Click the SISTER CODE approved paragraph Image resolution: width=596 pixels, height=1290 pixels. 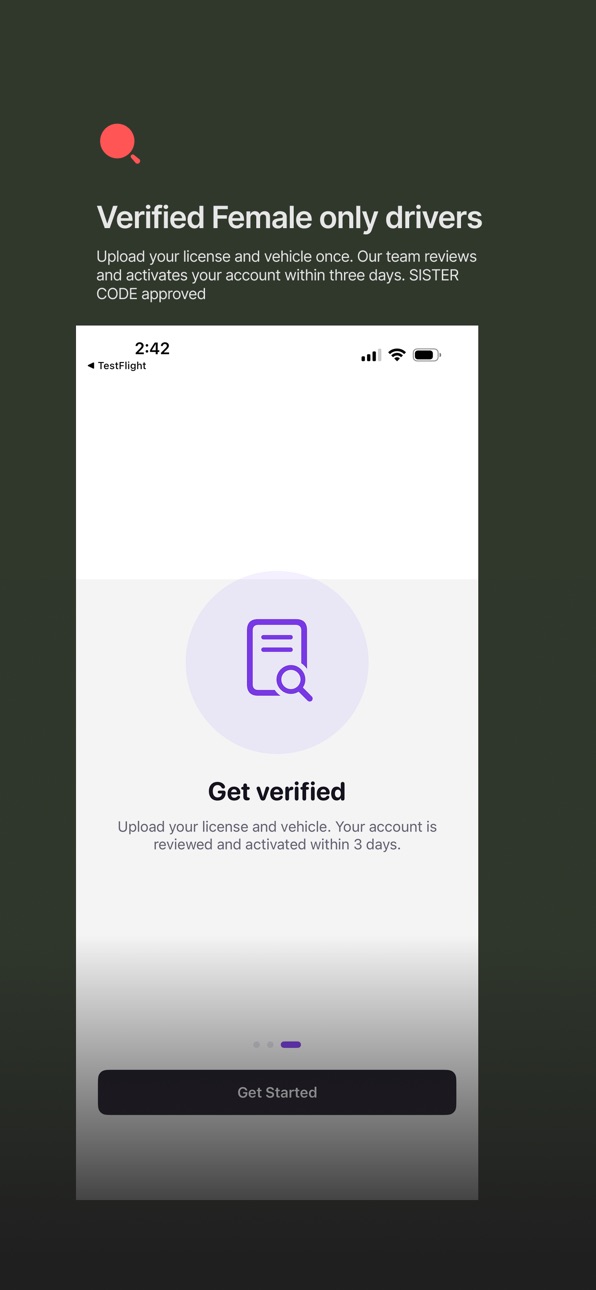[x=286, y=275]
